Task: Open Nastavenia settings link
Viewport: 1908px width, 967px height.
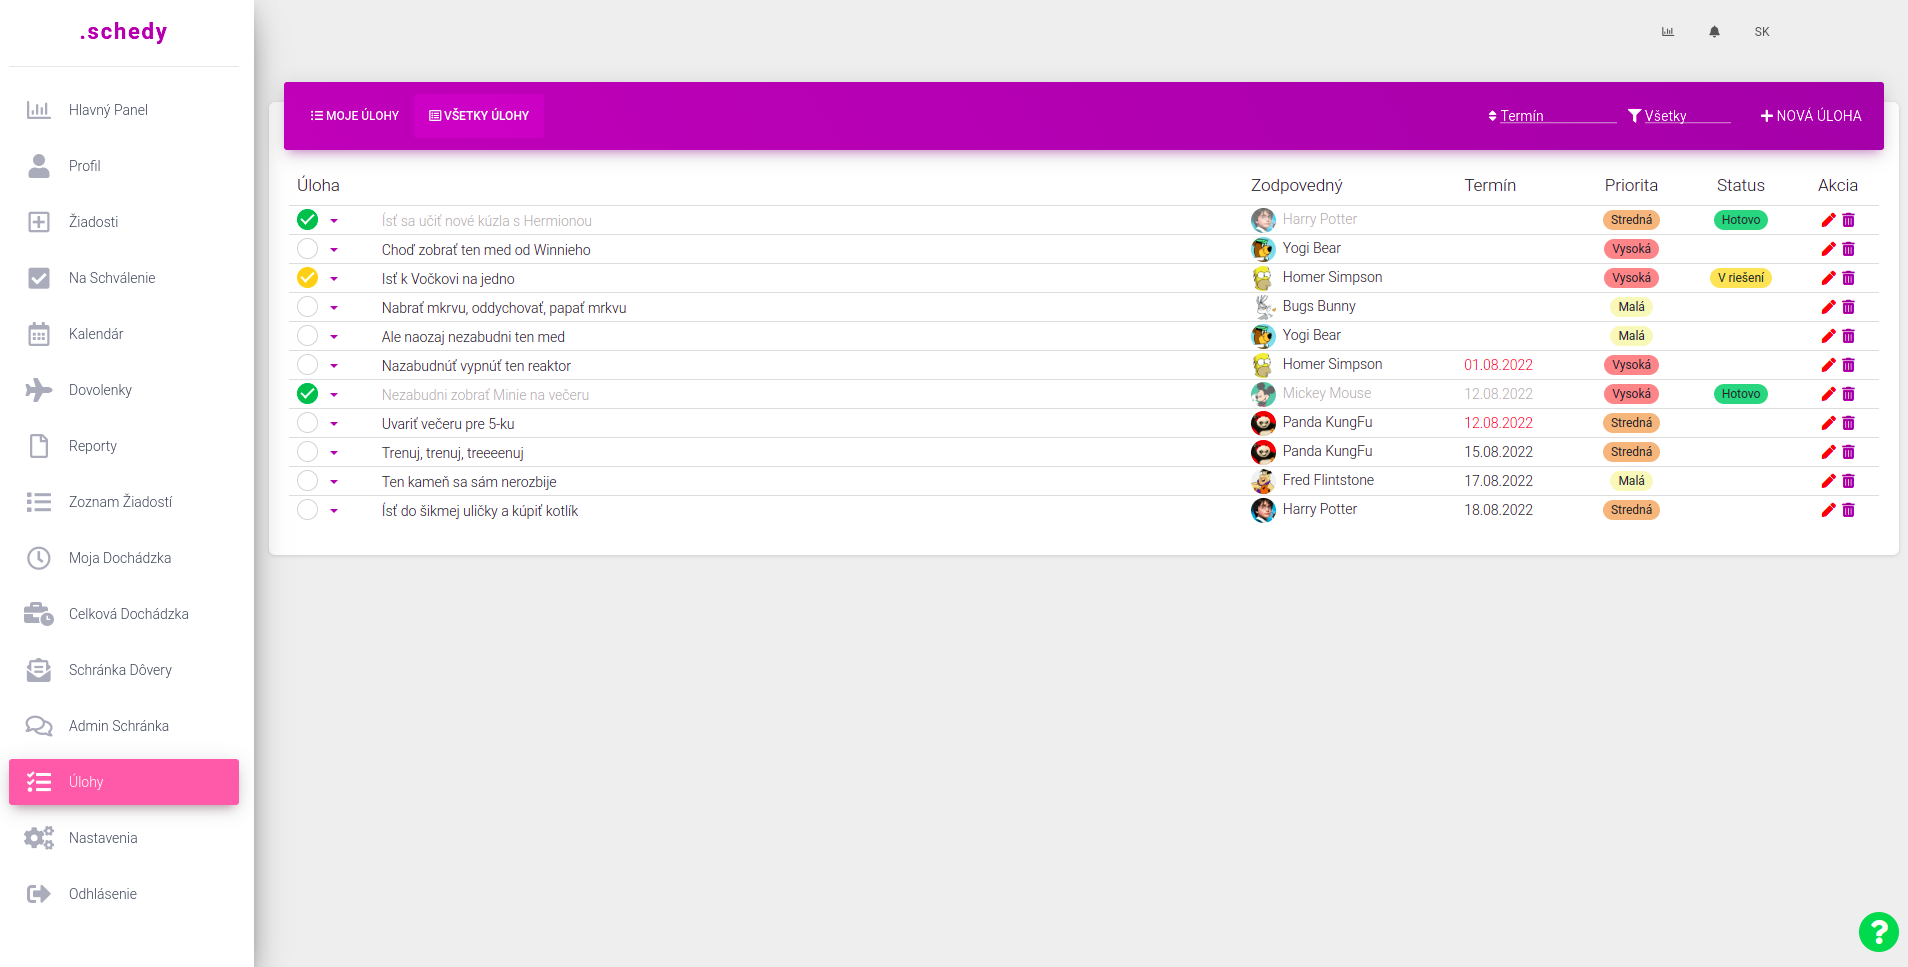Action: click(x=124, y=838)
